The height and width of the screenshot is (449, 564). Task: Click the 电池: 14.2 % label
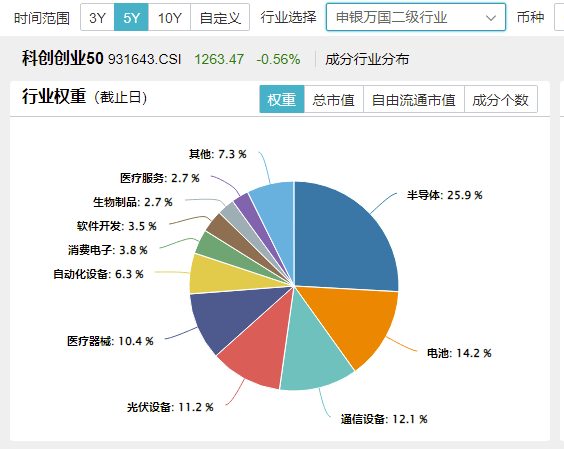point(459,353)
